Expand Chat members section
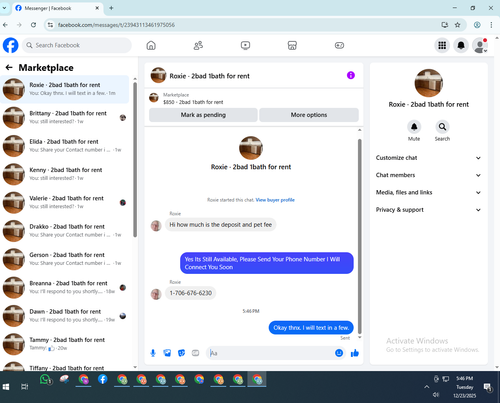The width and height of the screenshot is (500, 403). pyautogui.click(x=428, y=175)
